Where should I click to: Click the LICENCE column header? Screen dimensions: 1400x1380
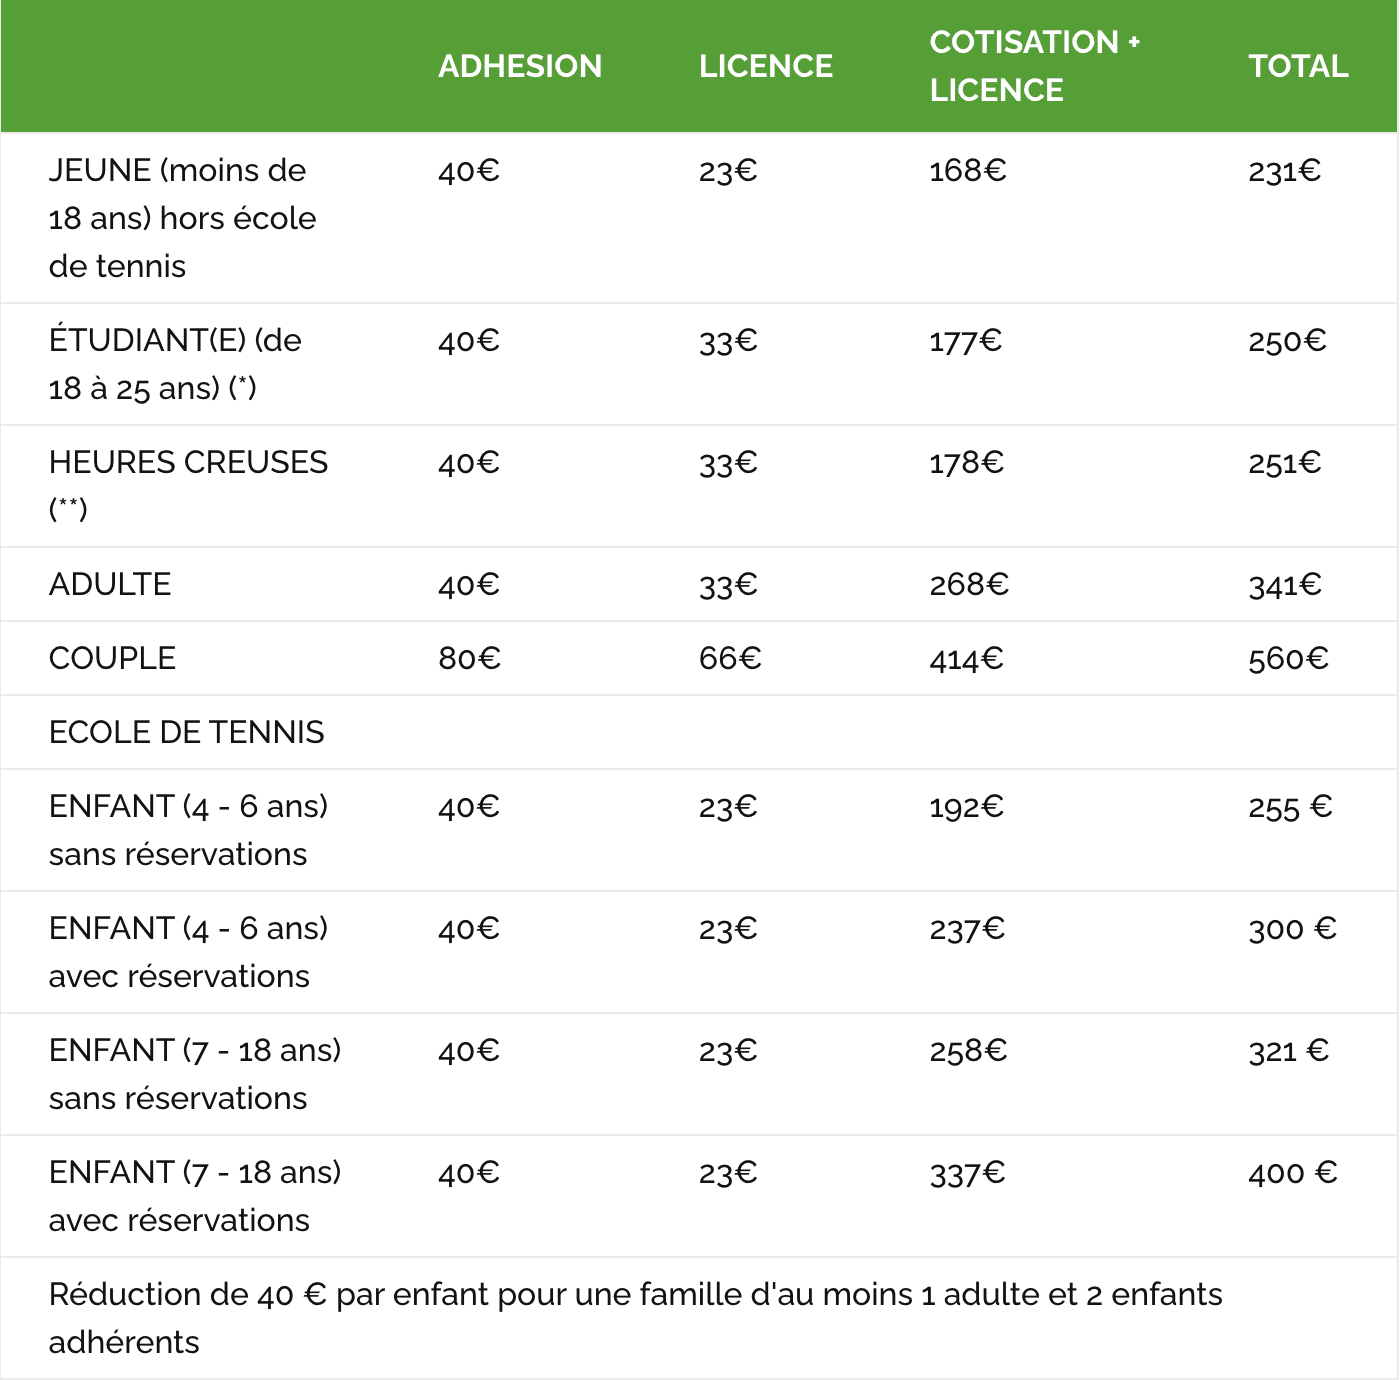765,66
